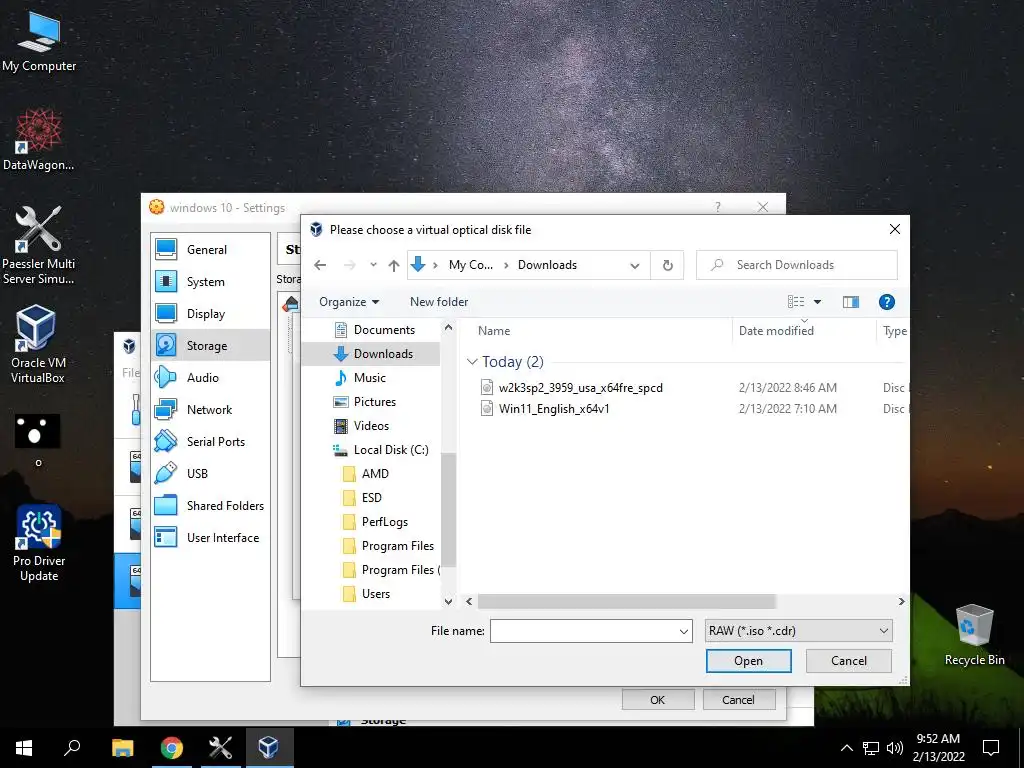1024x768 pixels.
Task: Refresh the Downloads folder listing
Action: coord(667,265)
